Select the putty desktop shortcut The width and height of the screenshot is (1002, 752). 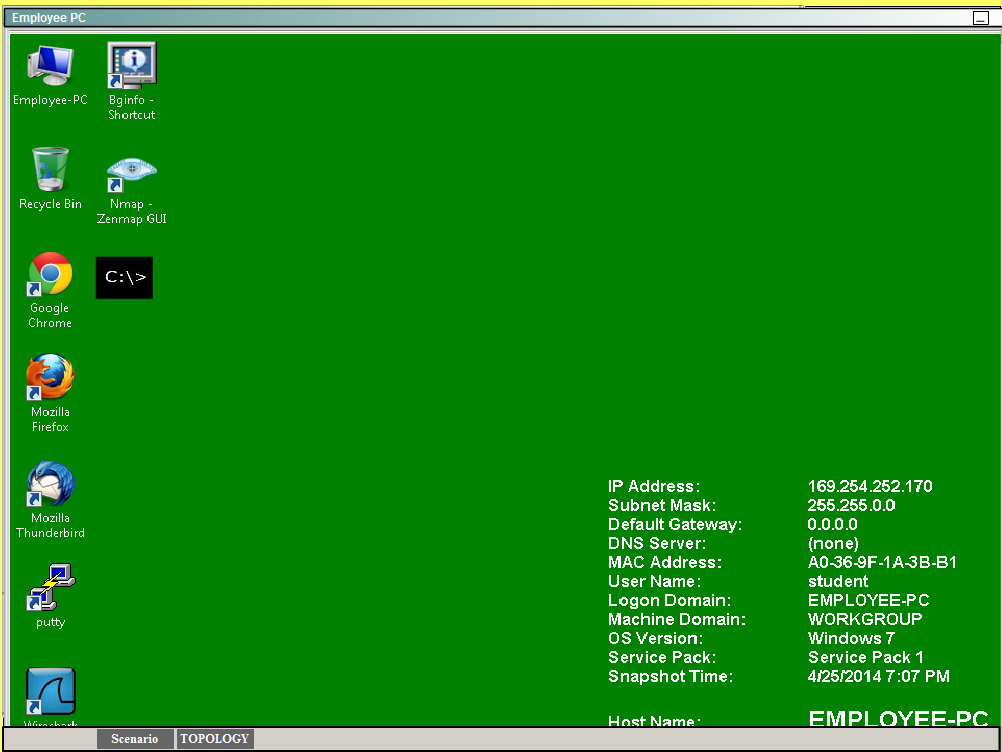pyautogui.click(x=50, y=588)
